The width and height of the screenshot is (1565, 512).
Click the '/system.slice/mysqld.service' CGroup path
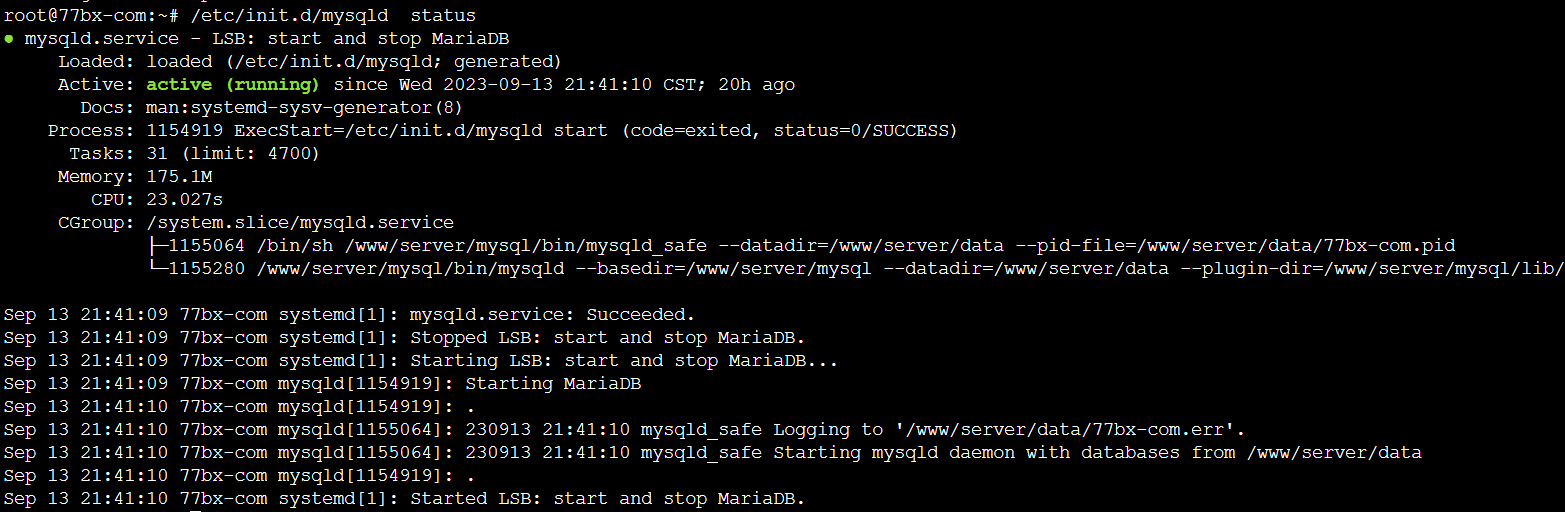[x=300, y=223]
